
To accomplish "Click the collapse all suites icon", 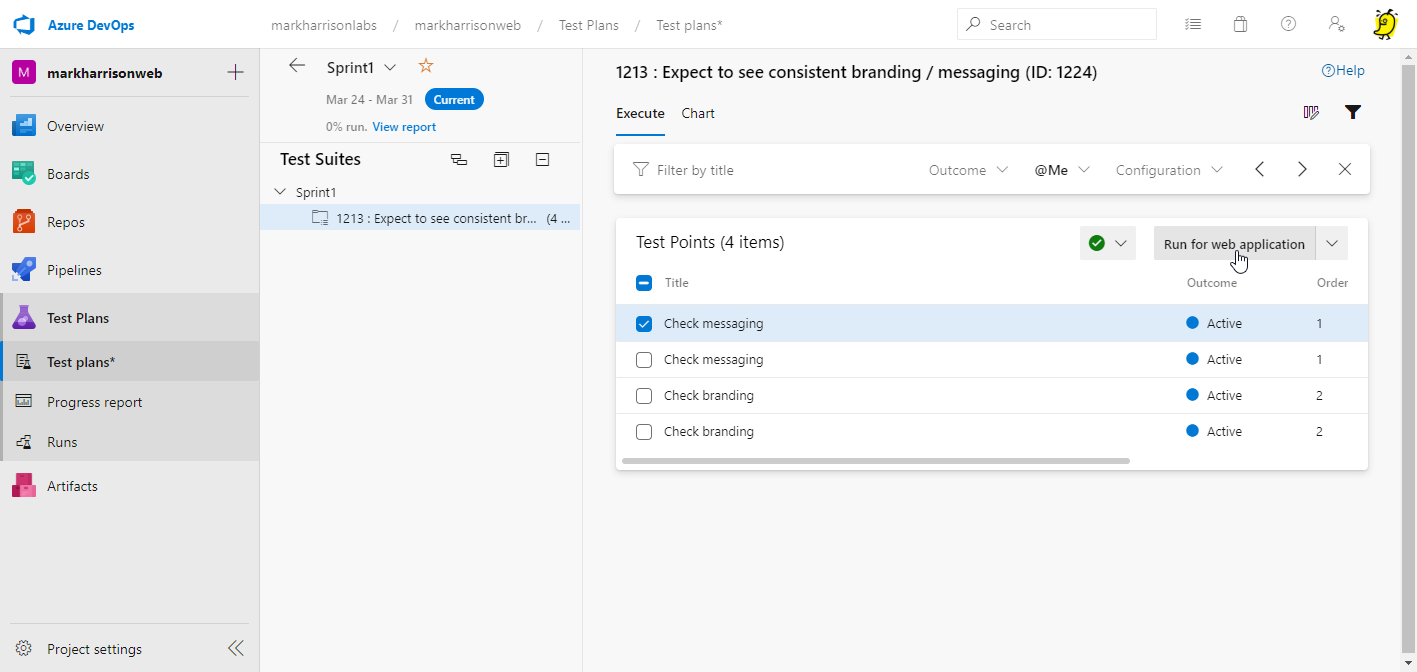I will pos(542,159).
